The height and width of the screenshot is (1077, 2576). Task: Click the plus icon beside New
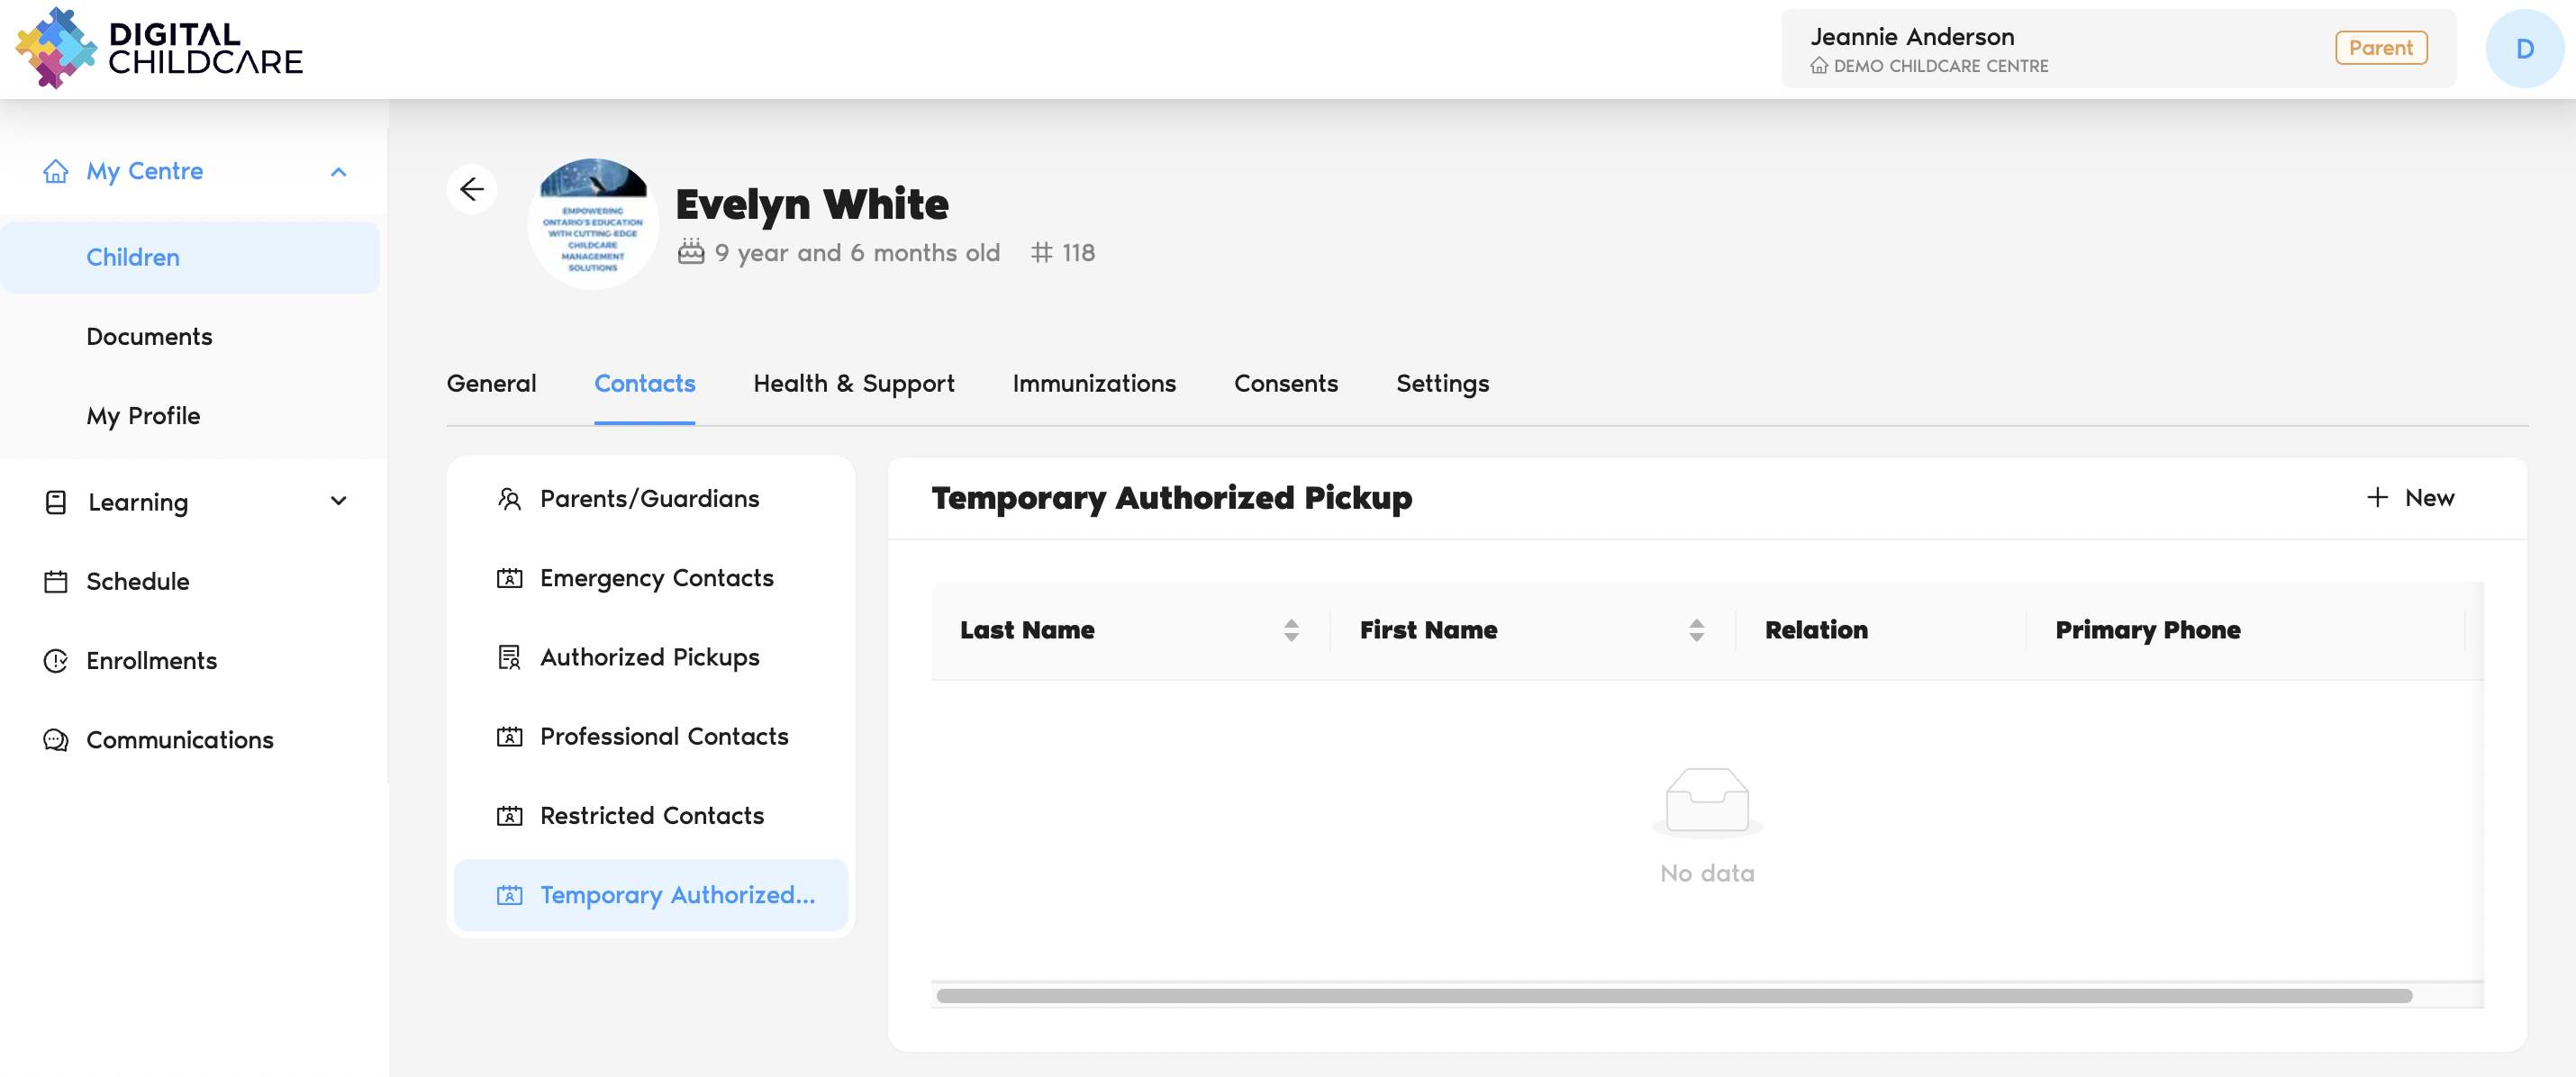(2377, 497)
